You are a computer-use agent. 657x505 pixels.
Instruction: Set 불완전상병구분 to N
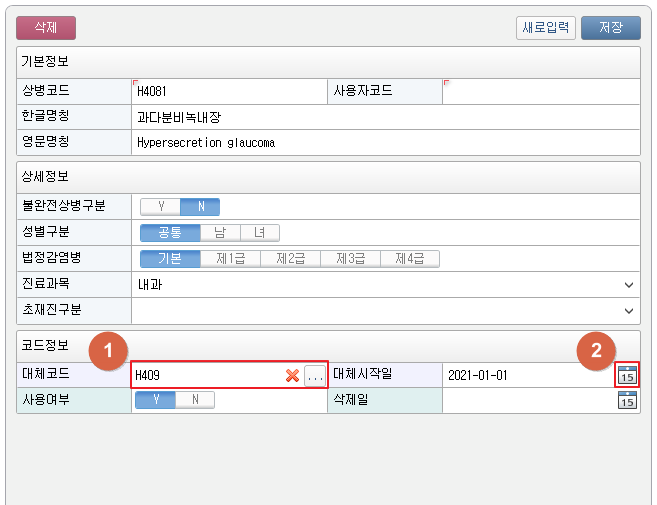[200, 207]
